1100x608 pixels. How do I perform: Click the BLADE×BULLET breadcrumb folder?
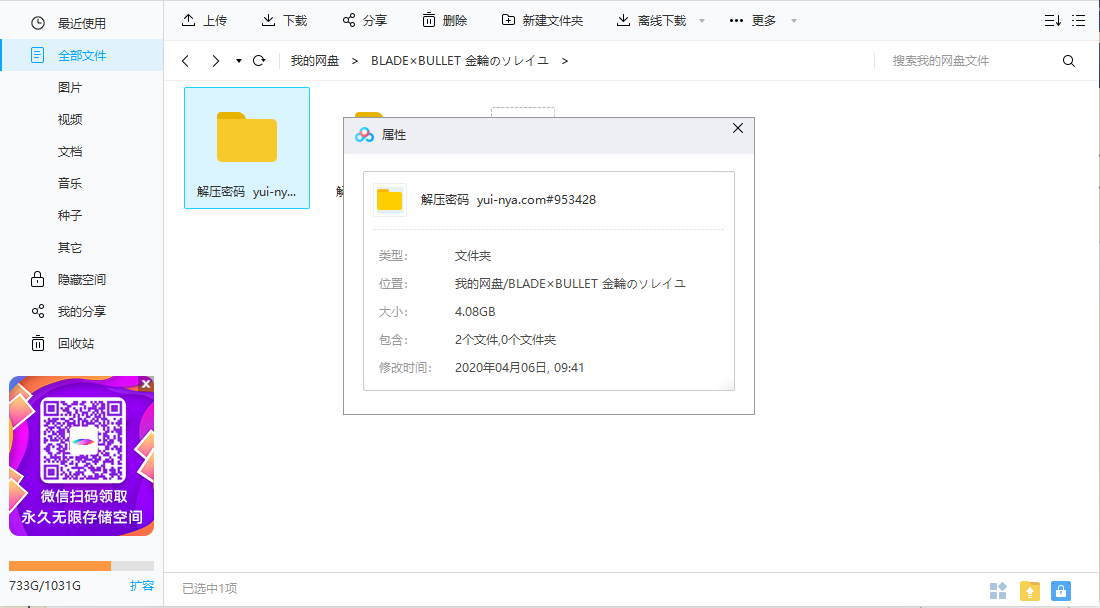coord(460,61)
